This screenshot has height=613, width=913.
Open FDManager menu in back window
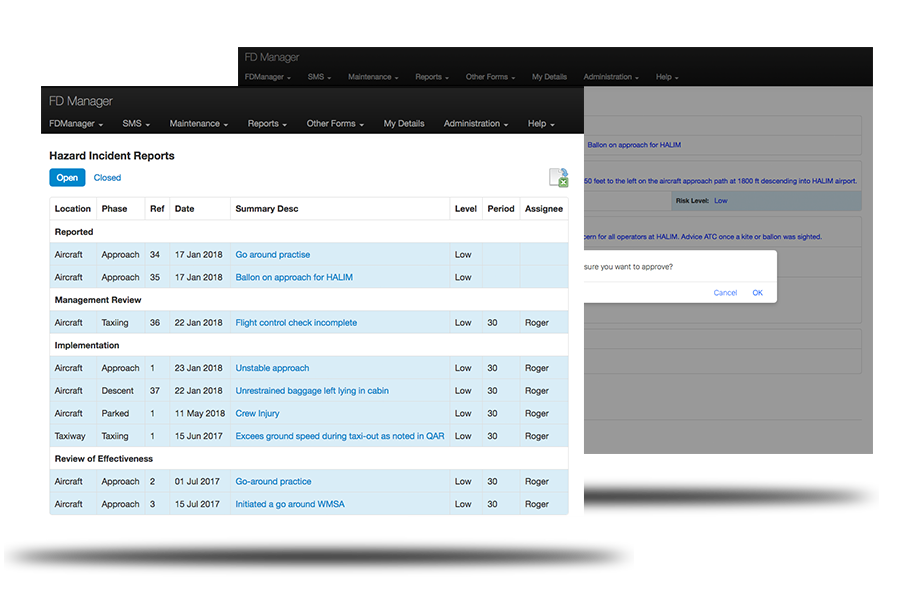267,77
